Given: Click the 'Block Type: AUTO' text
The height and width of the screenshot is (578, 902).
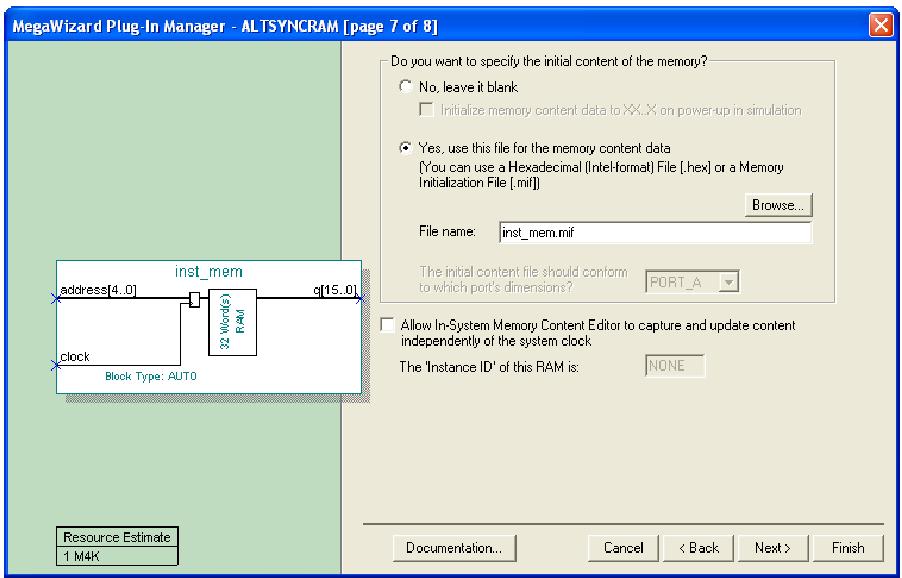Looking at the screenshot, I should click(151, 376).
